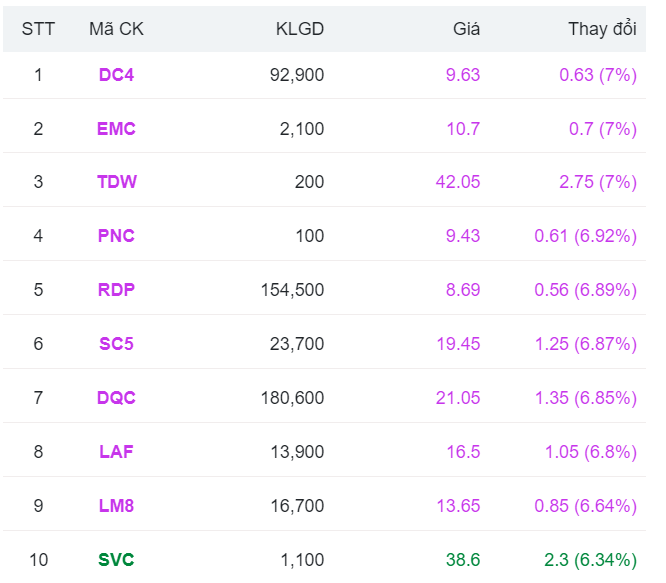Click the green SVC ticker
Screen dimensions: 666x583
(x=116, y=560)
